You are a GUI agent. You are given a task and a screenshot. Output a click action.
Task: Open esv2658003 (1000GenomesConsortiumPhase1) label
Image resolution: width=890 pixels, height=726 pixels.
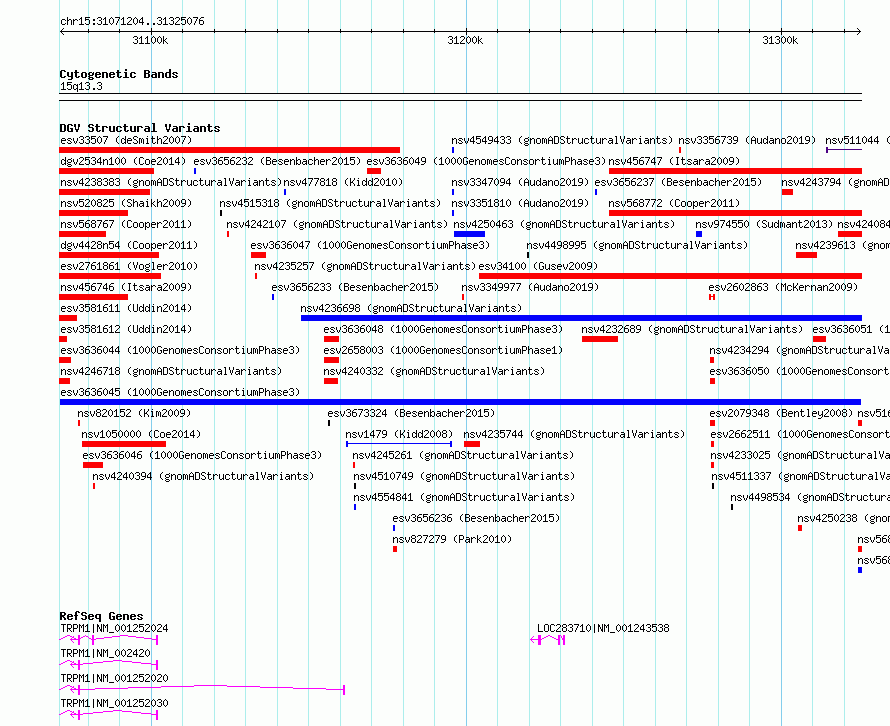[443, 350]
